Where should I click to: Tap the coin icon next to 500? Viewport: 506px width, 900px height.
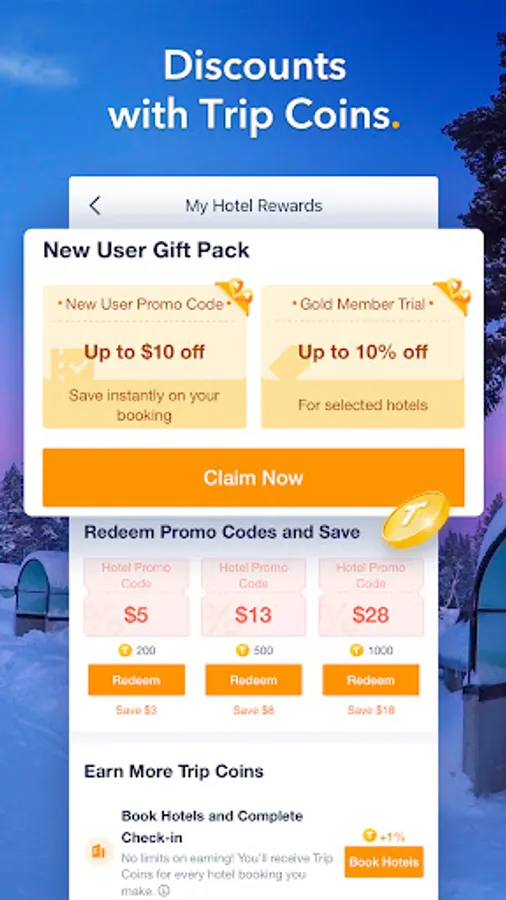click(x=243, y=650)
